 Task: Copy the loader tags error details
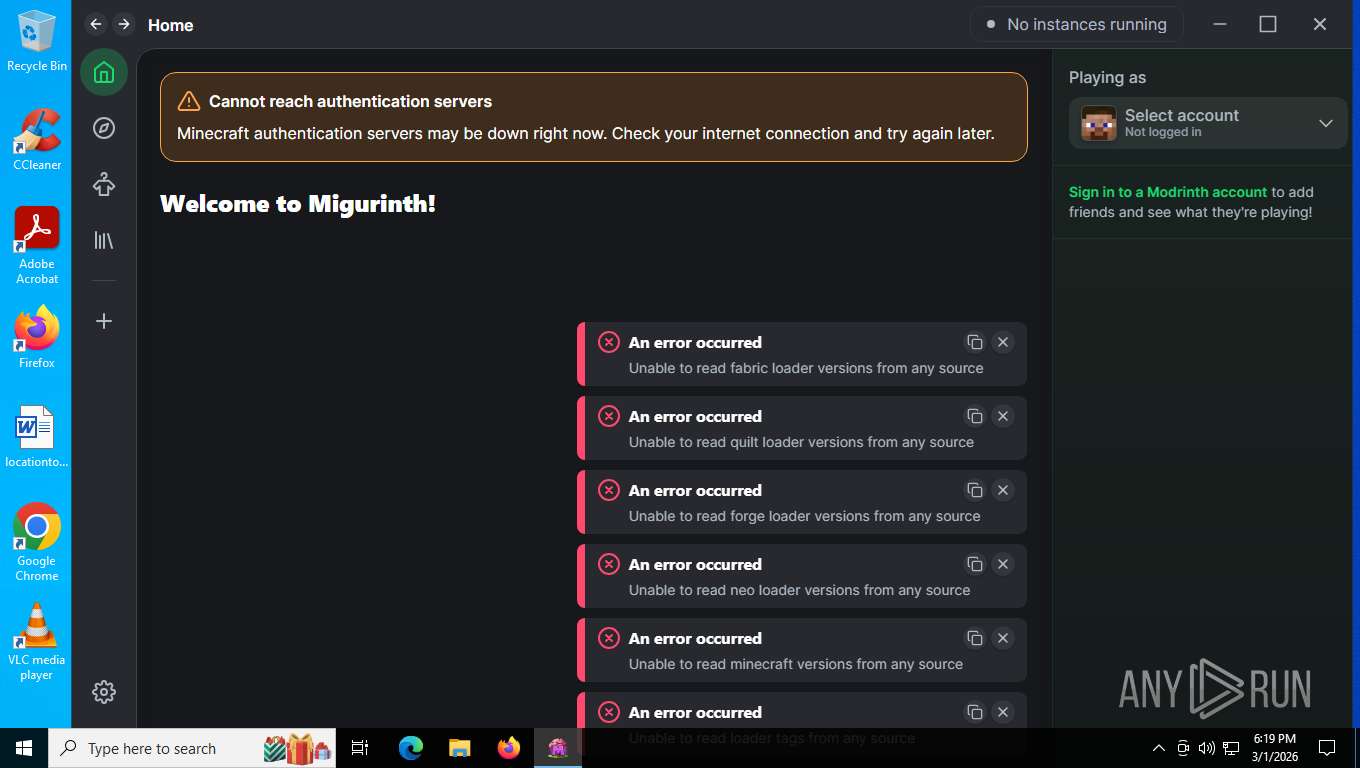click(975, 712)
